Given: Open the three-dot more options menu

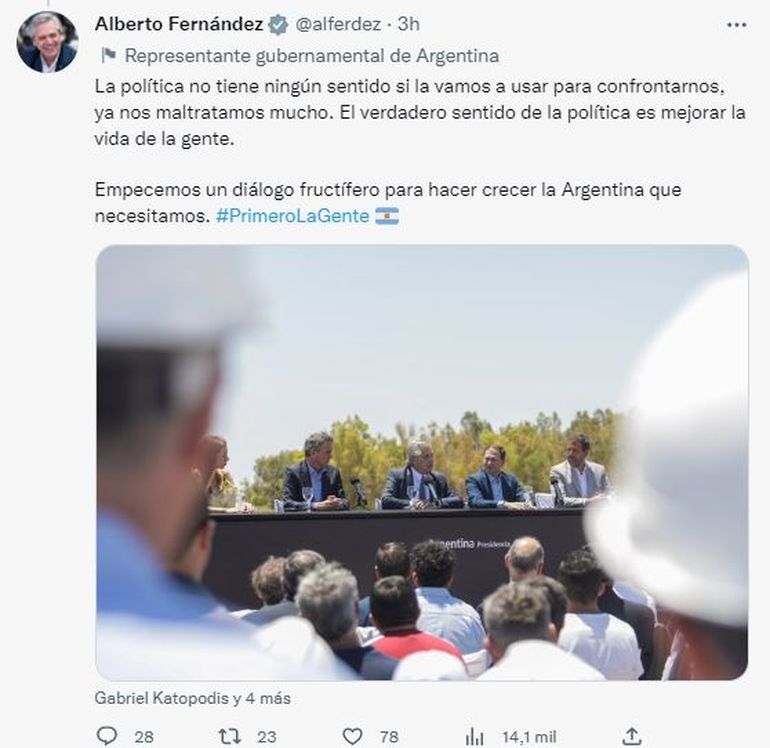Looking at the screenshot, I should 737,25.
